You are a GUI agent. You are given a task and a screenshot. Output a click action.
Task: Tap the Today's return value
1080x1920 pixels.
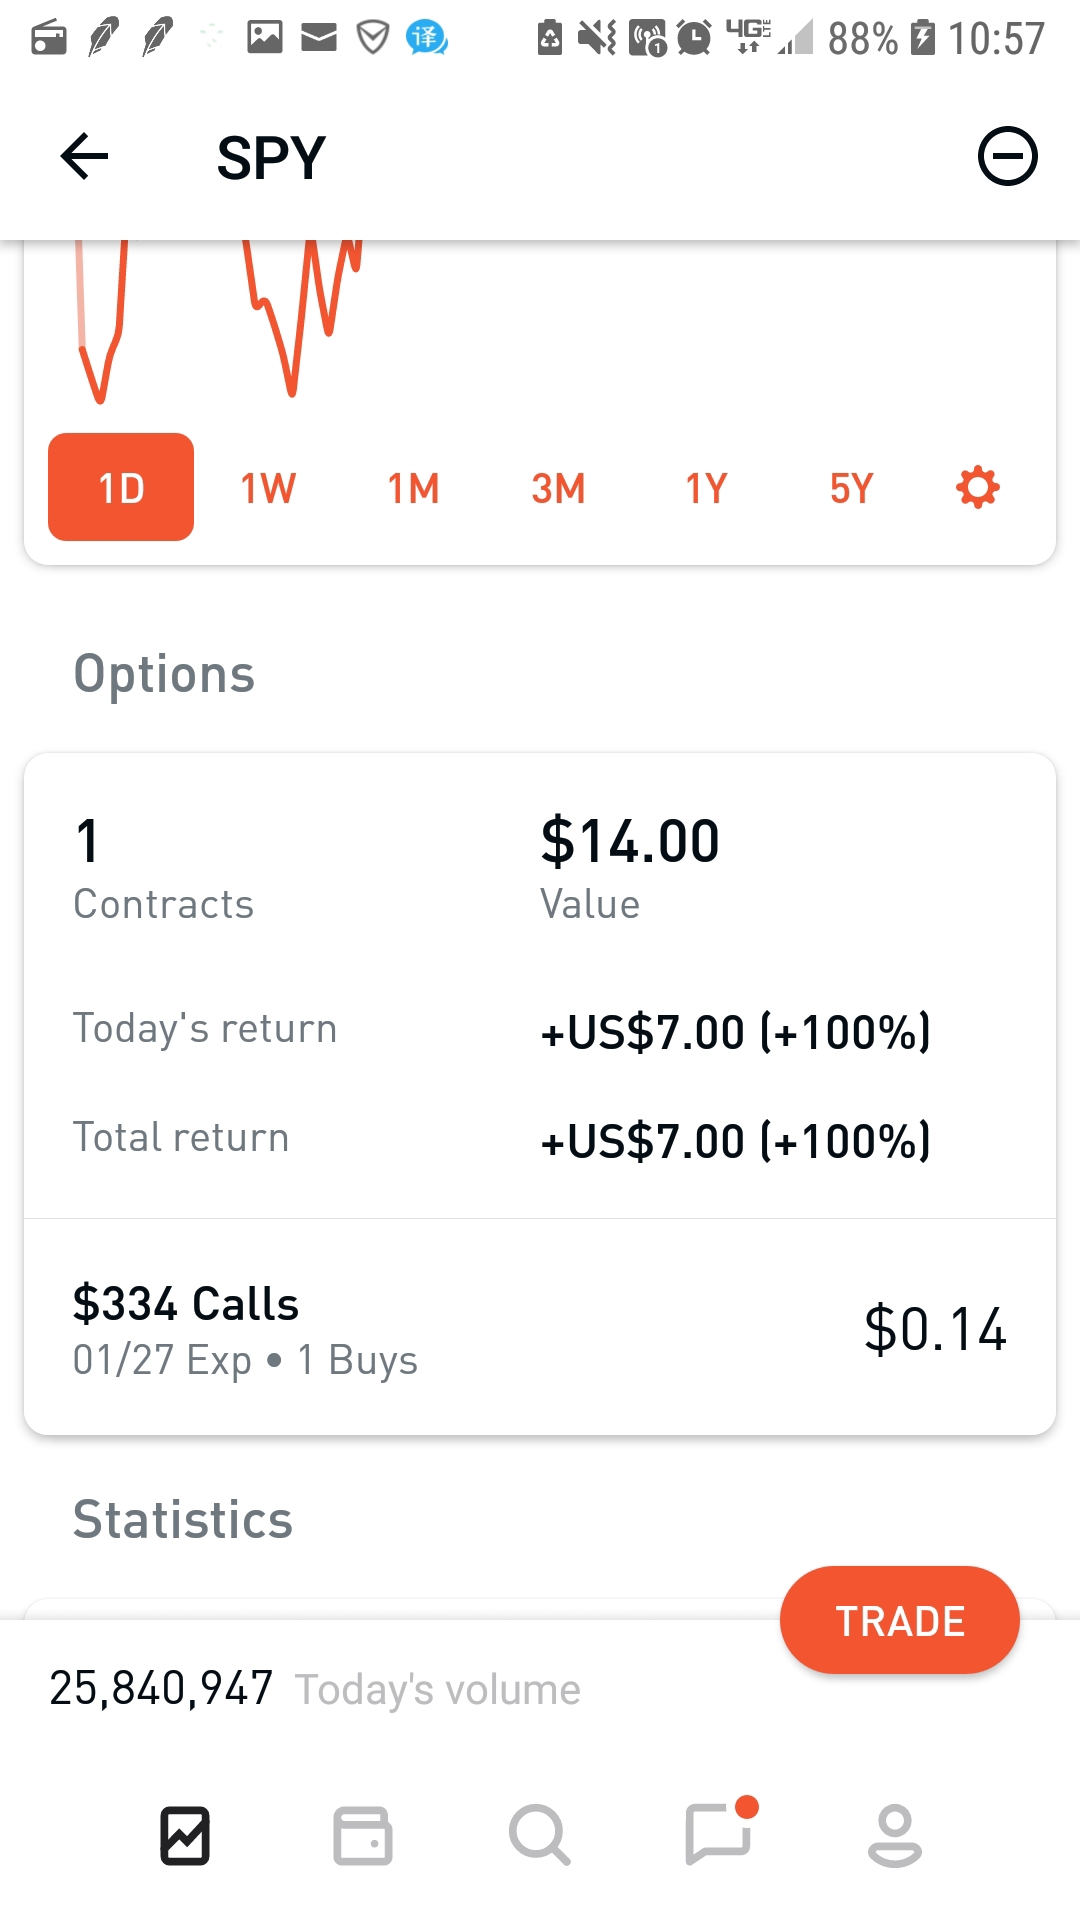point(735,1032)
